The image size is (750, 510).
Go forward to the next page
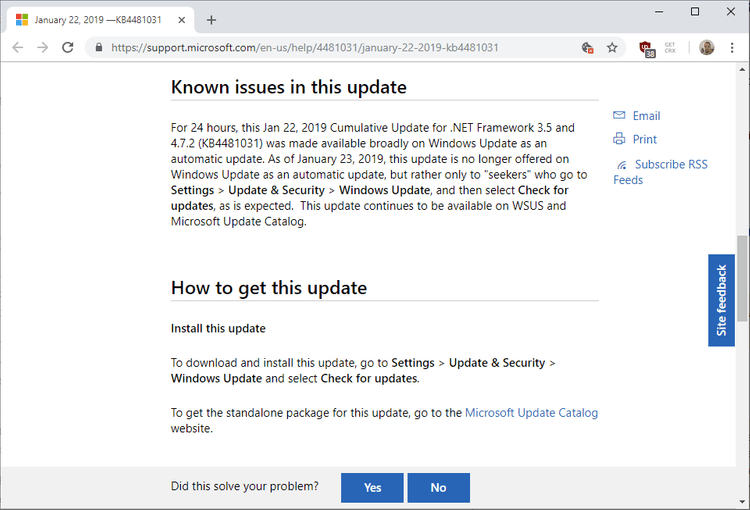tap(43, 47)
